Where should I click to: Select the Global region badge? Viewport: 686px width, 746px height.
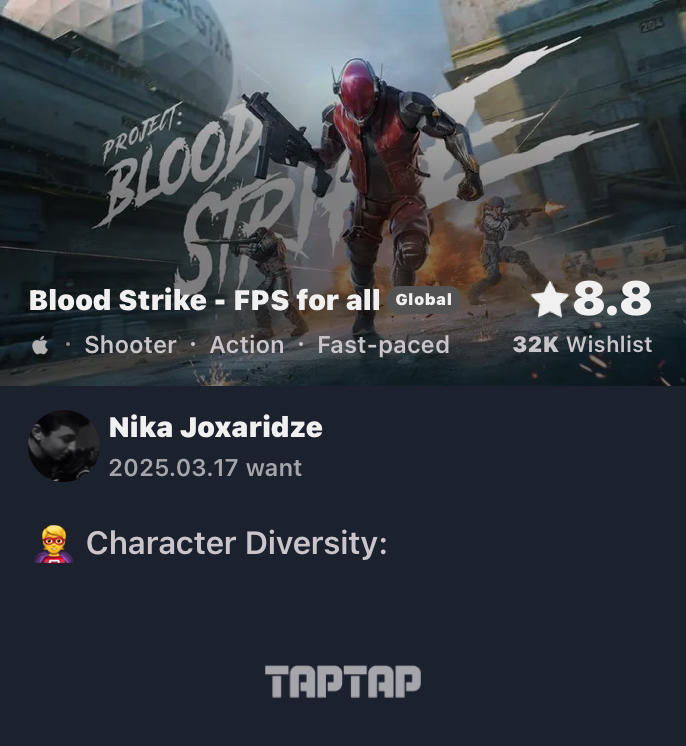423,300
